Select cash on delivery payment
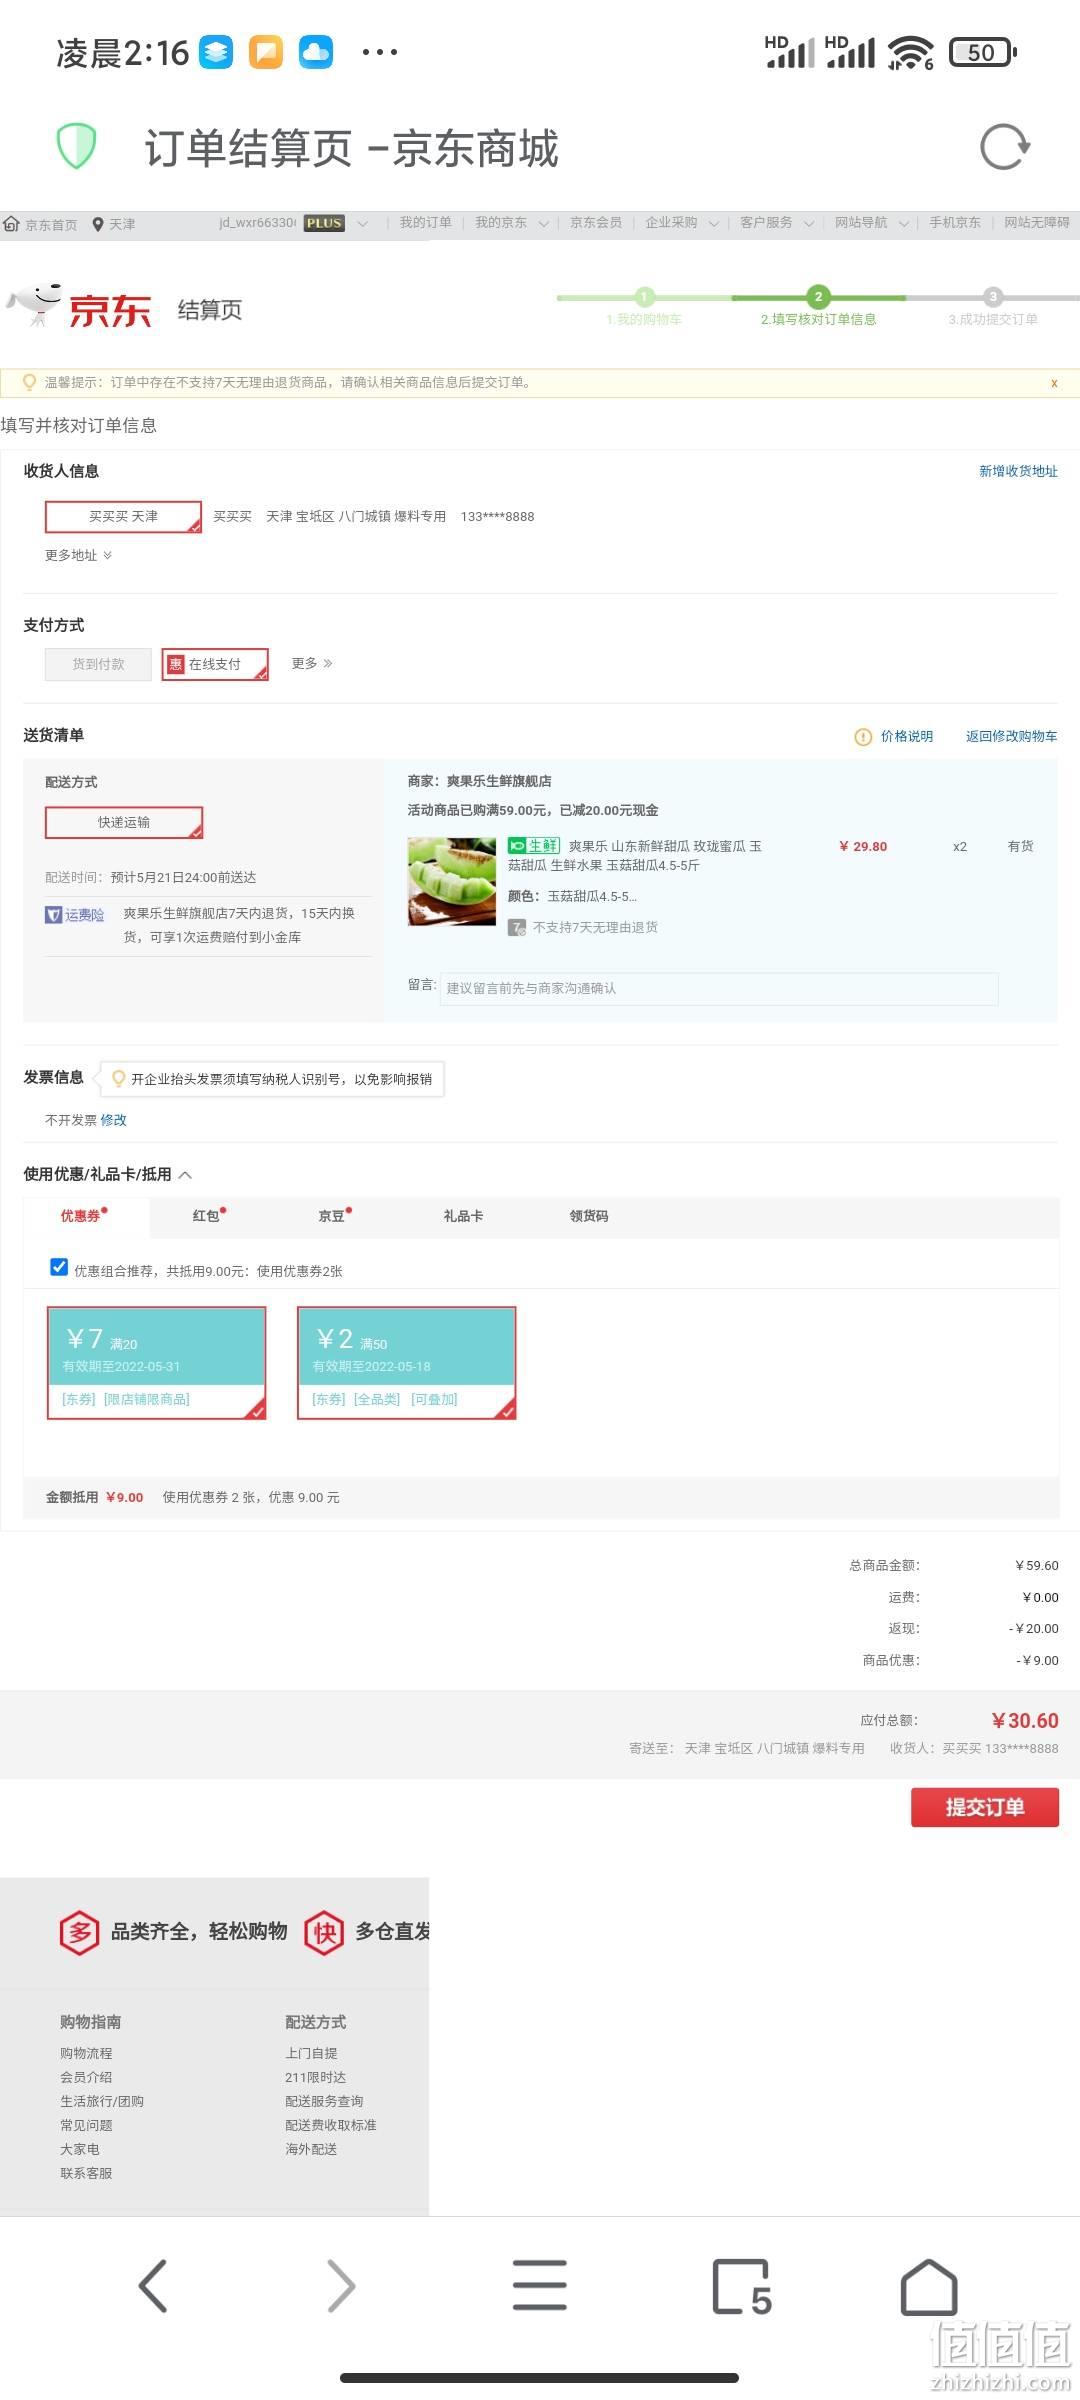 pos(98,664)
